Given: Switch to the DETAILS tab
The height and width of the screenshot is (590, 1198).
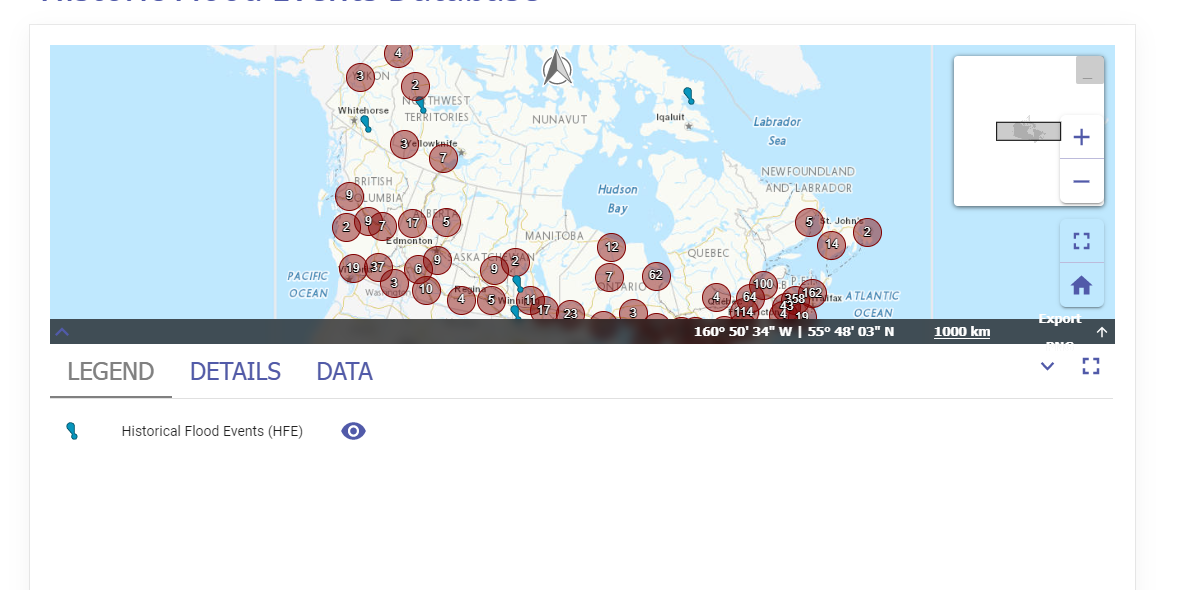Looking at the screenshot, I should (x=235, y=371).
